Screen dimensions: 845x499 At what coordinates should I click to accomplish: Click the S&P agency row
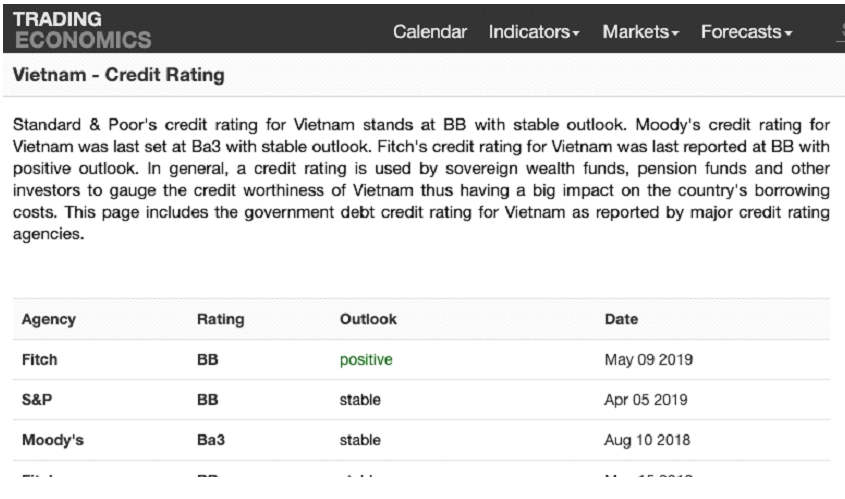421,400
